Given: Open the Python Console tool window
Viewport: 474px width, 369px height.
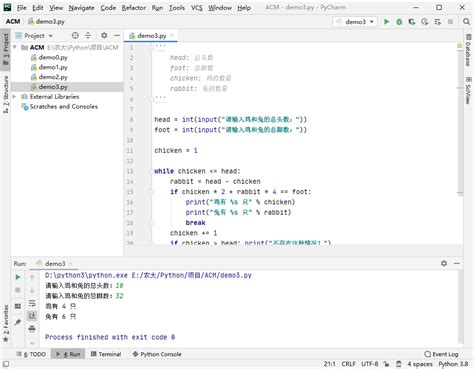Looking at the screenshot, I should click(157, 354).
